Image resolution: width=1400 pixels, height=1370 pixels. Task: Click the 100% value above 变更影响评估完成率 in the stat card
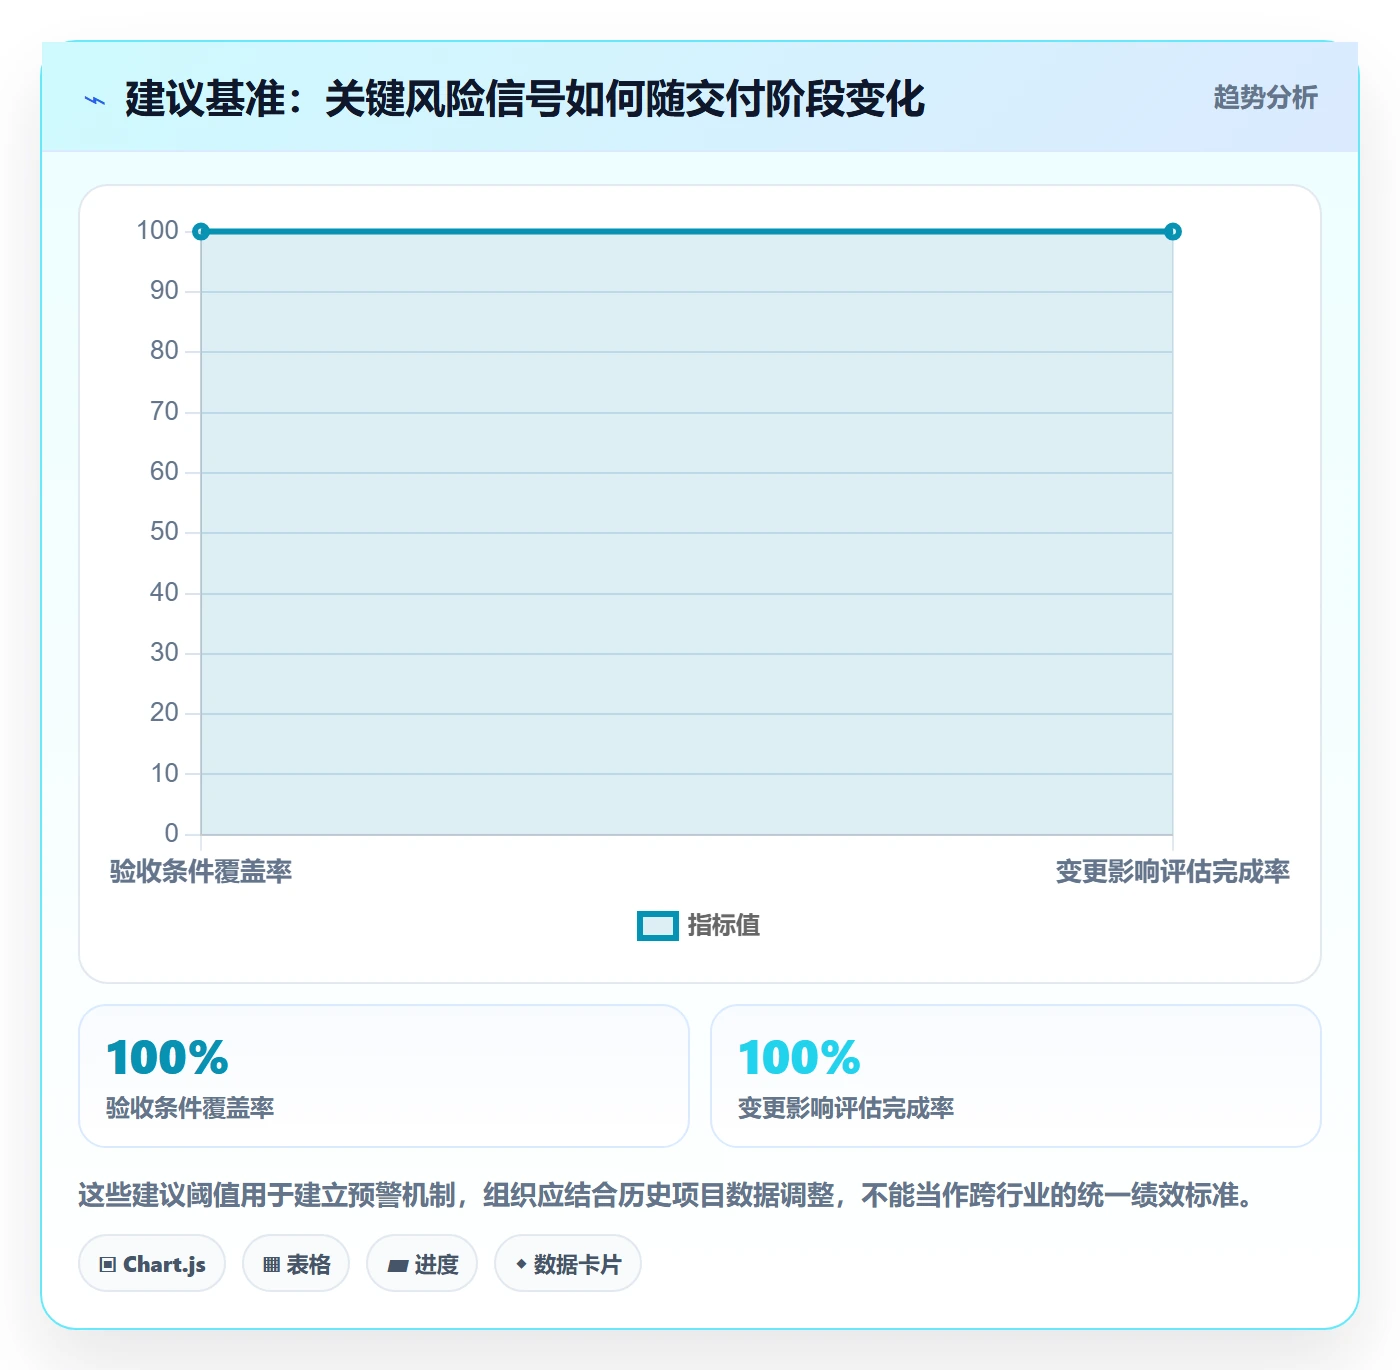[x=799, y=1057]
